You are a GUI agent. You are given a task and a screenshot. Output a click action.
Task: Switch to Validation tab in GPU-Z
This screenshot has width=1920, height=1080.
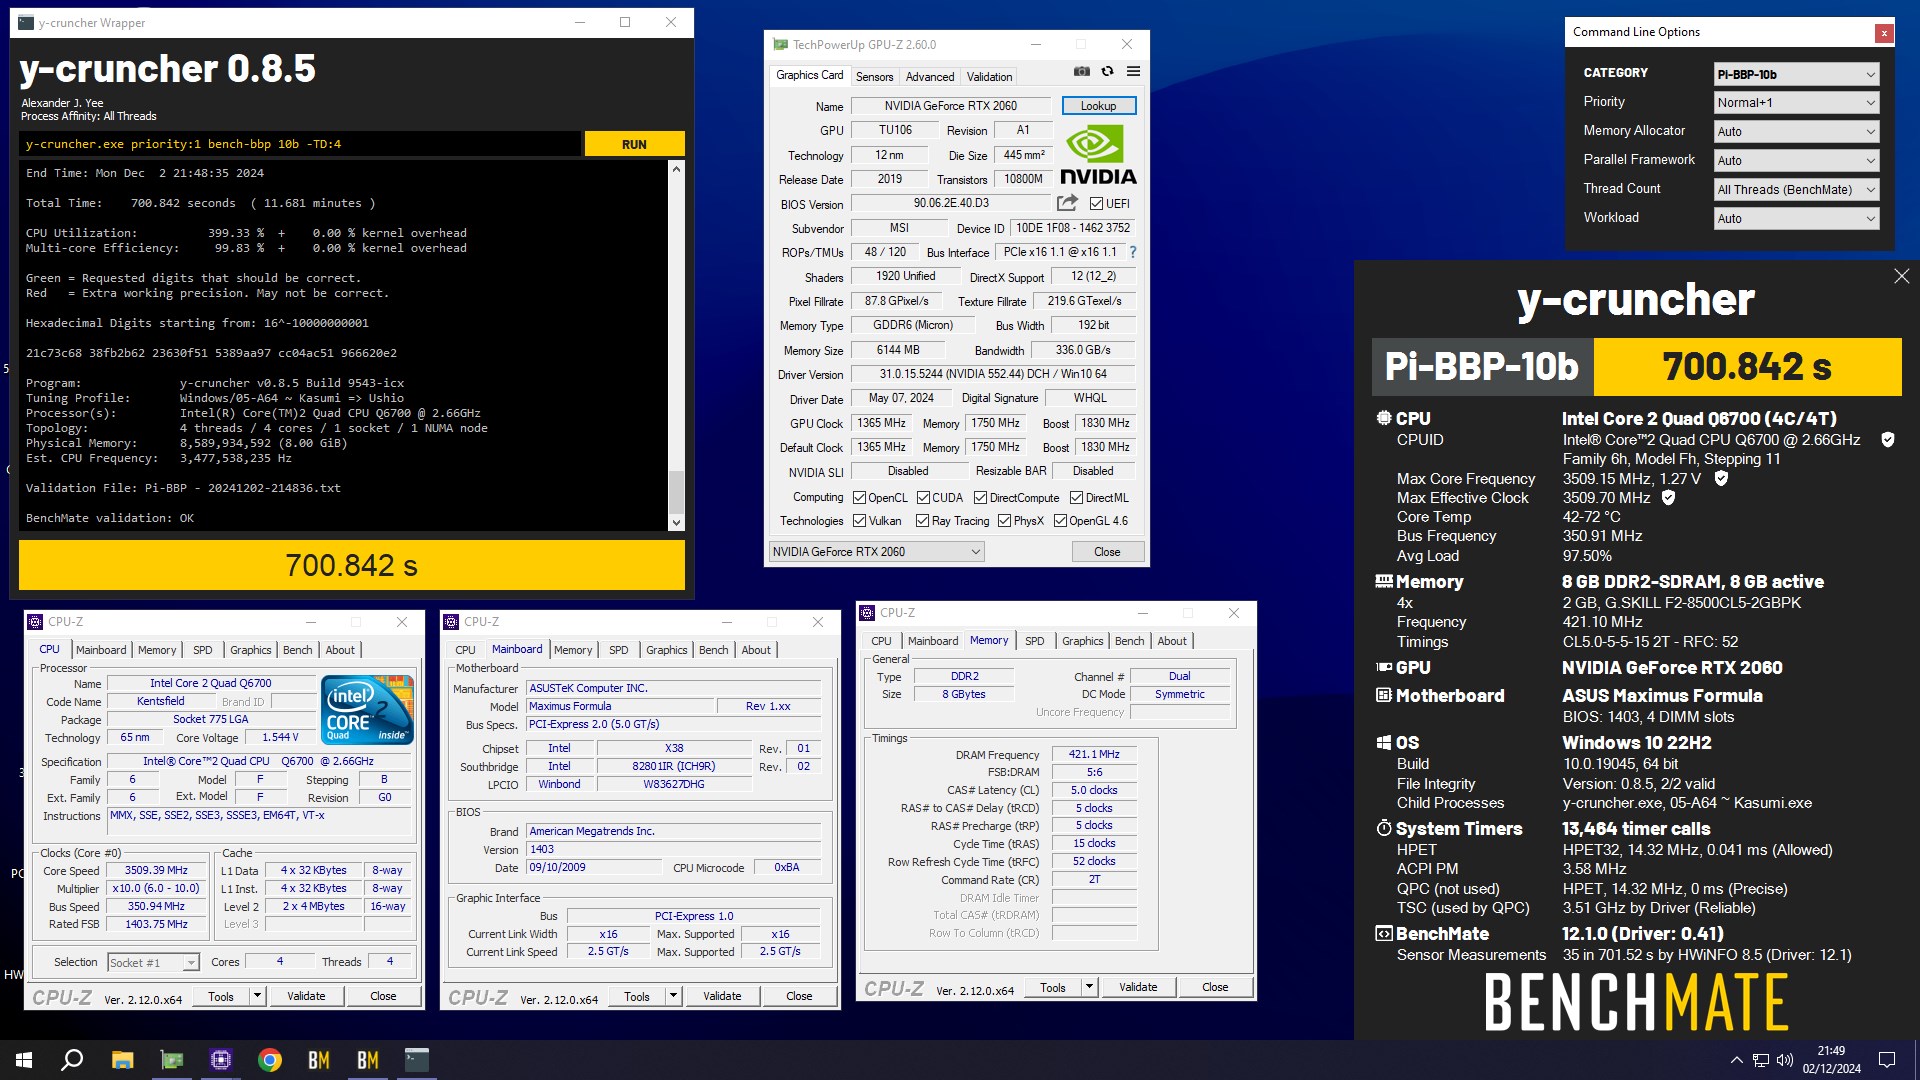point(989,77)
